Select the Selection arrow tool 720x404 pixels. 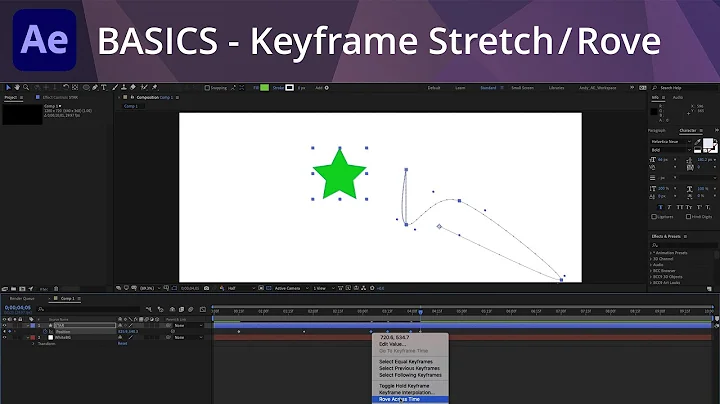pyautogui.click(x=8, y=87)
